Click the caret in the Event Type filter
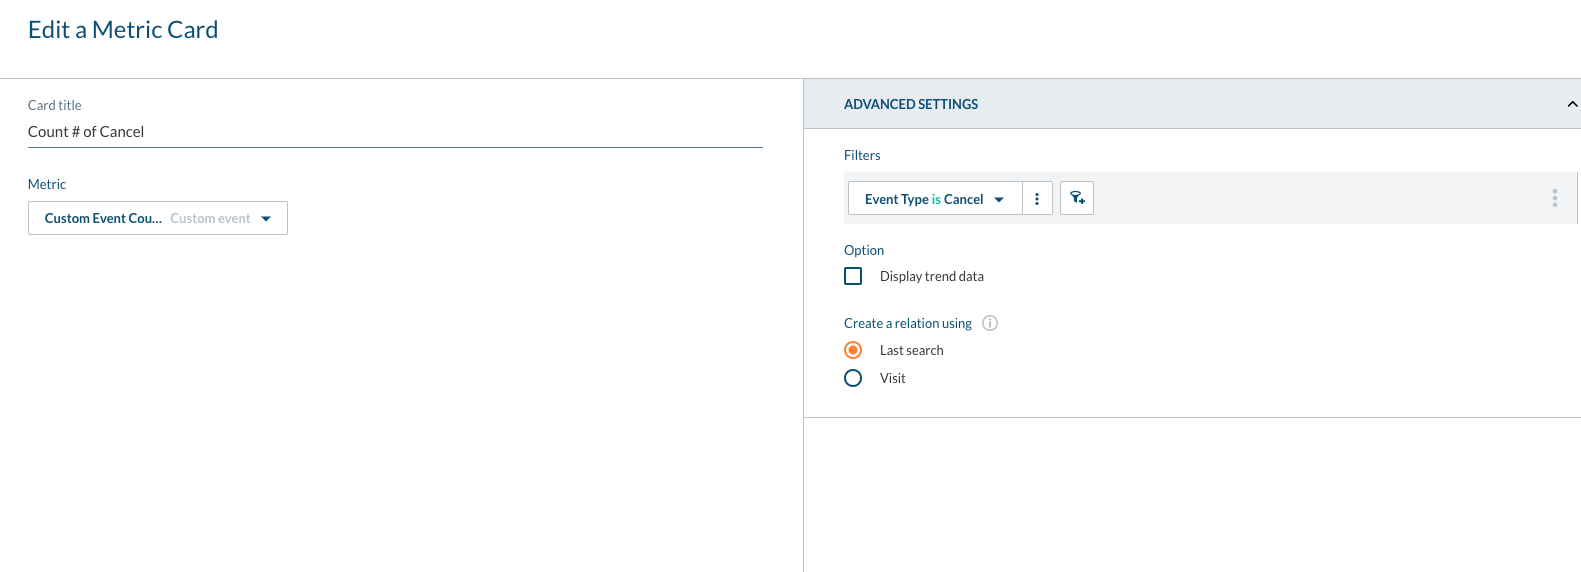This screenshot has width=1581, height=572. 999,200
